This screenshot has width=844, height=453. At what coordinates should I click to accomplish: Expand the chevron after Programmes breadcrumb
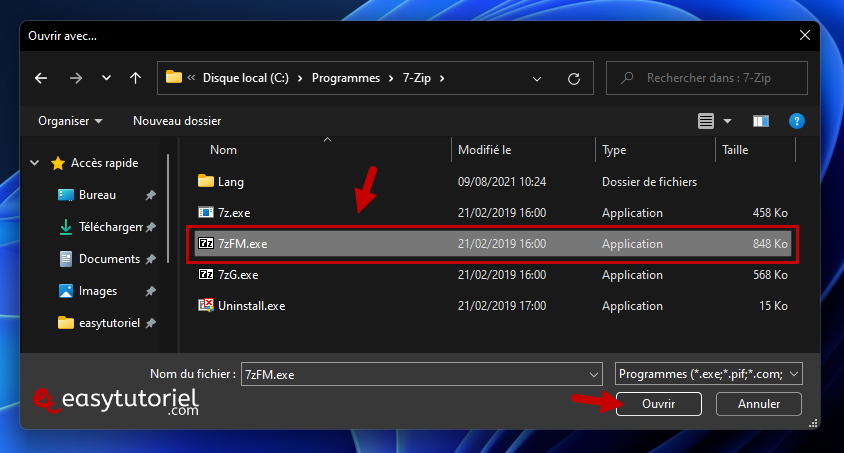[x=391, y=79]
